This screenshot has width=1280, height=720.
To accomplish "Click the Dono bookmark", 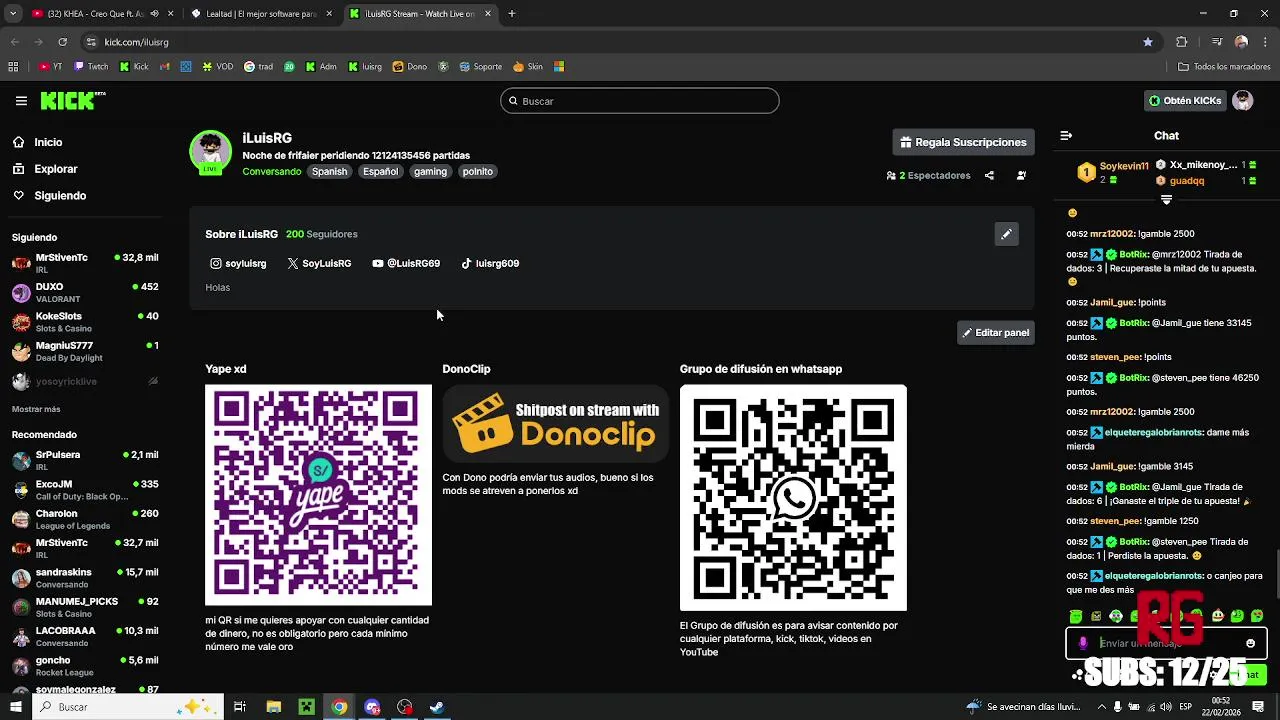I will pyautogui.click(x=410, y=67).
